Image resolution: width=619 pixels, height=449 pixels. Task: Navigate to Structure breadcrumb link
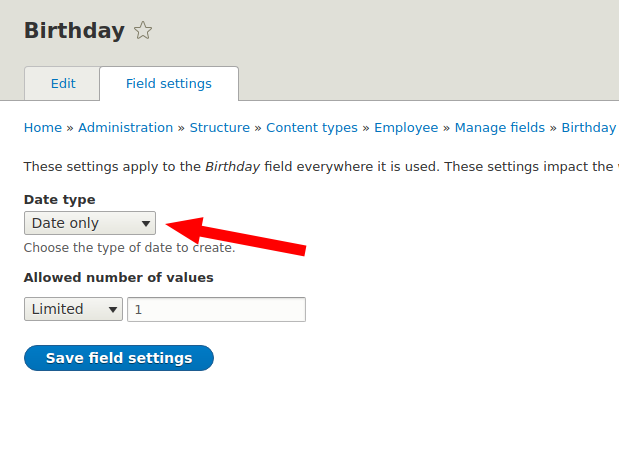point(219,128)
